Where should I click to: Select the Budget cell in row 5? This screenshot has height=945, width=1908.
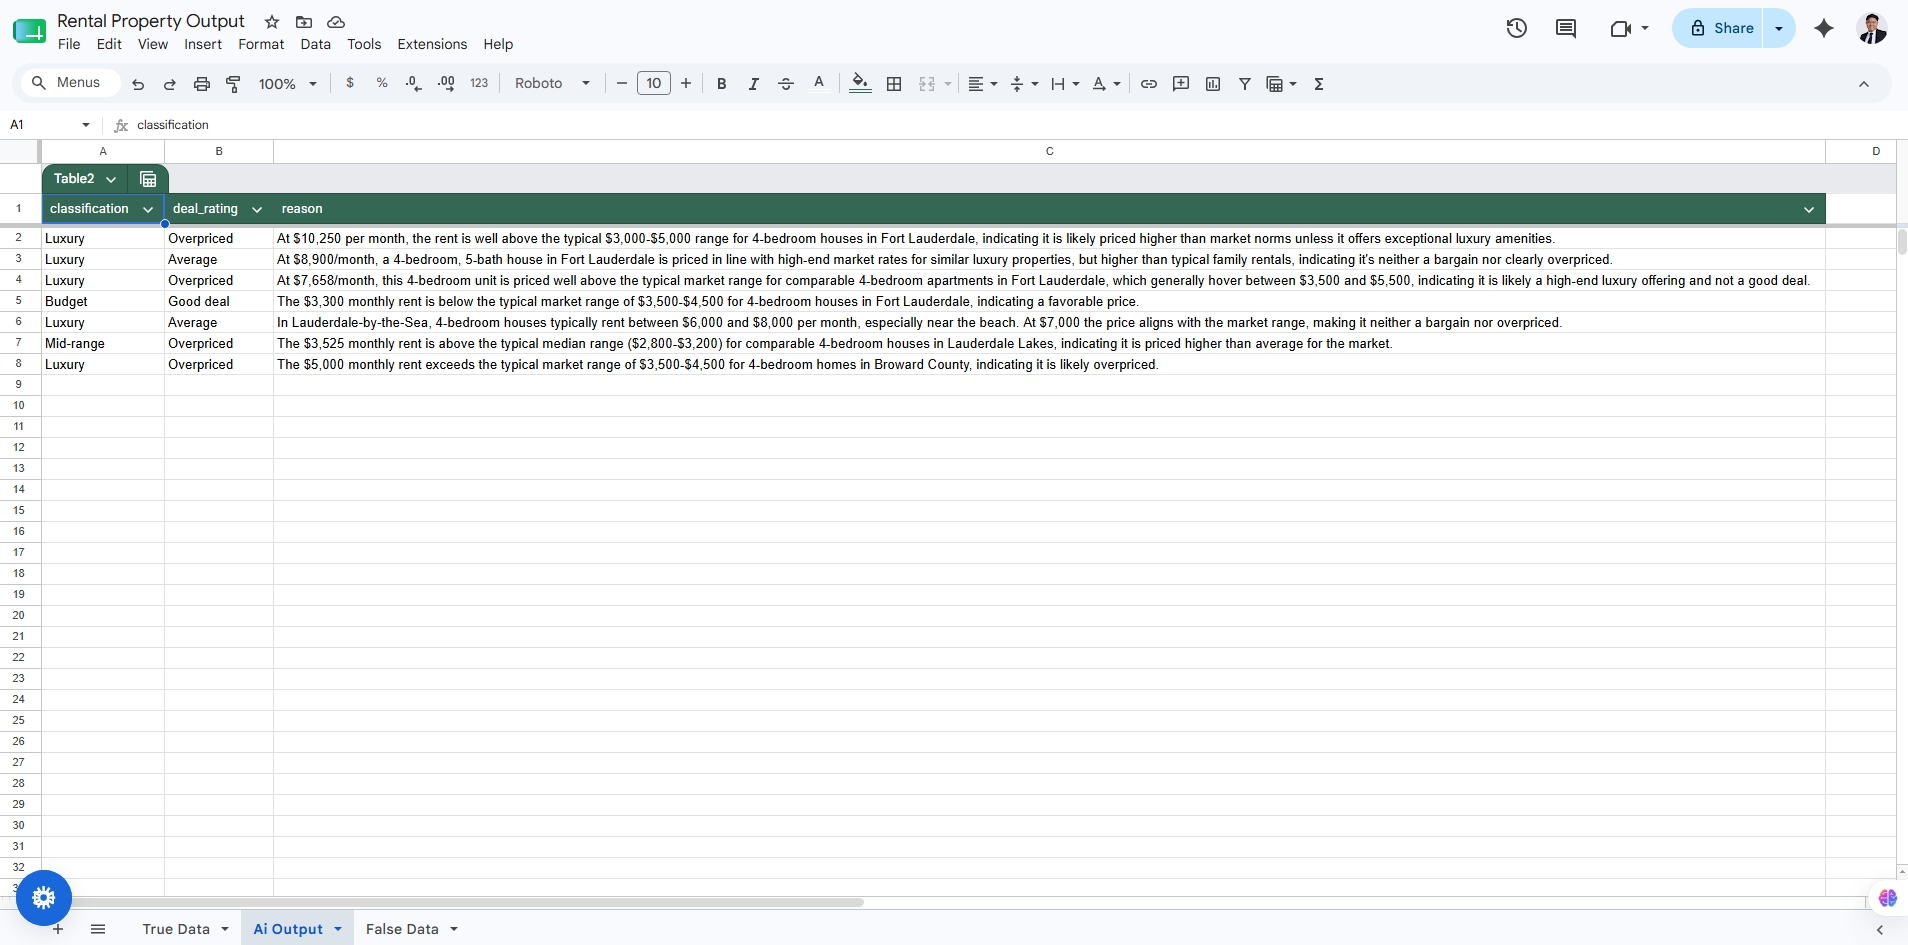click(103, 301)
